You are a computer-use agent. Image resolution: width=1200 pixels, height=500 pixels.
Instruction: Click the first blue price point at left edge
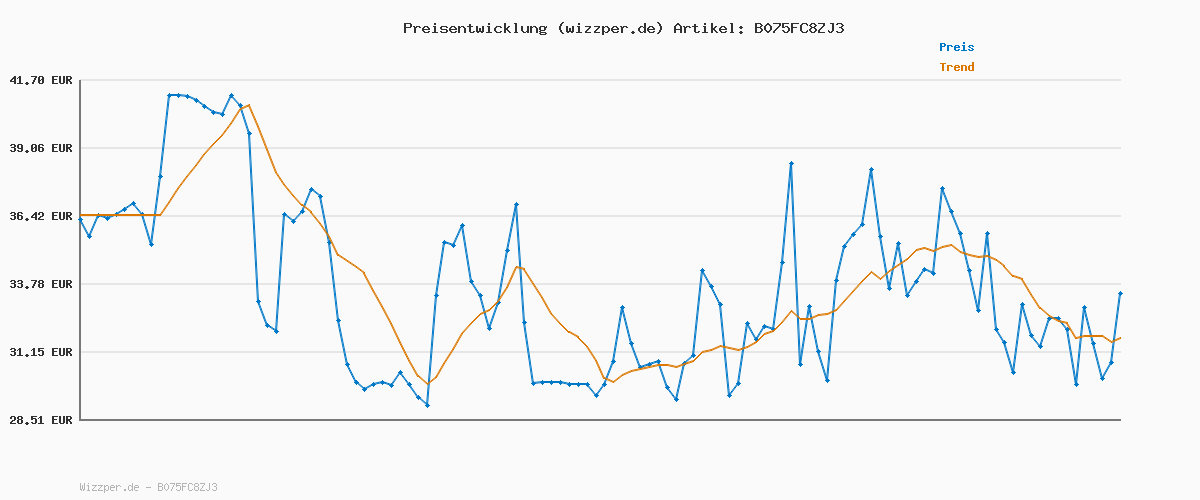81,219
